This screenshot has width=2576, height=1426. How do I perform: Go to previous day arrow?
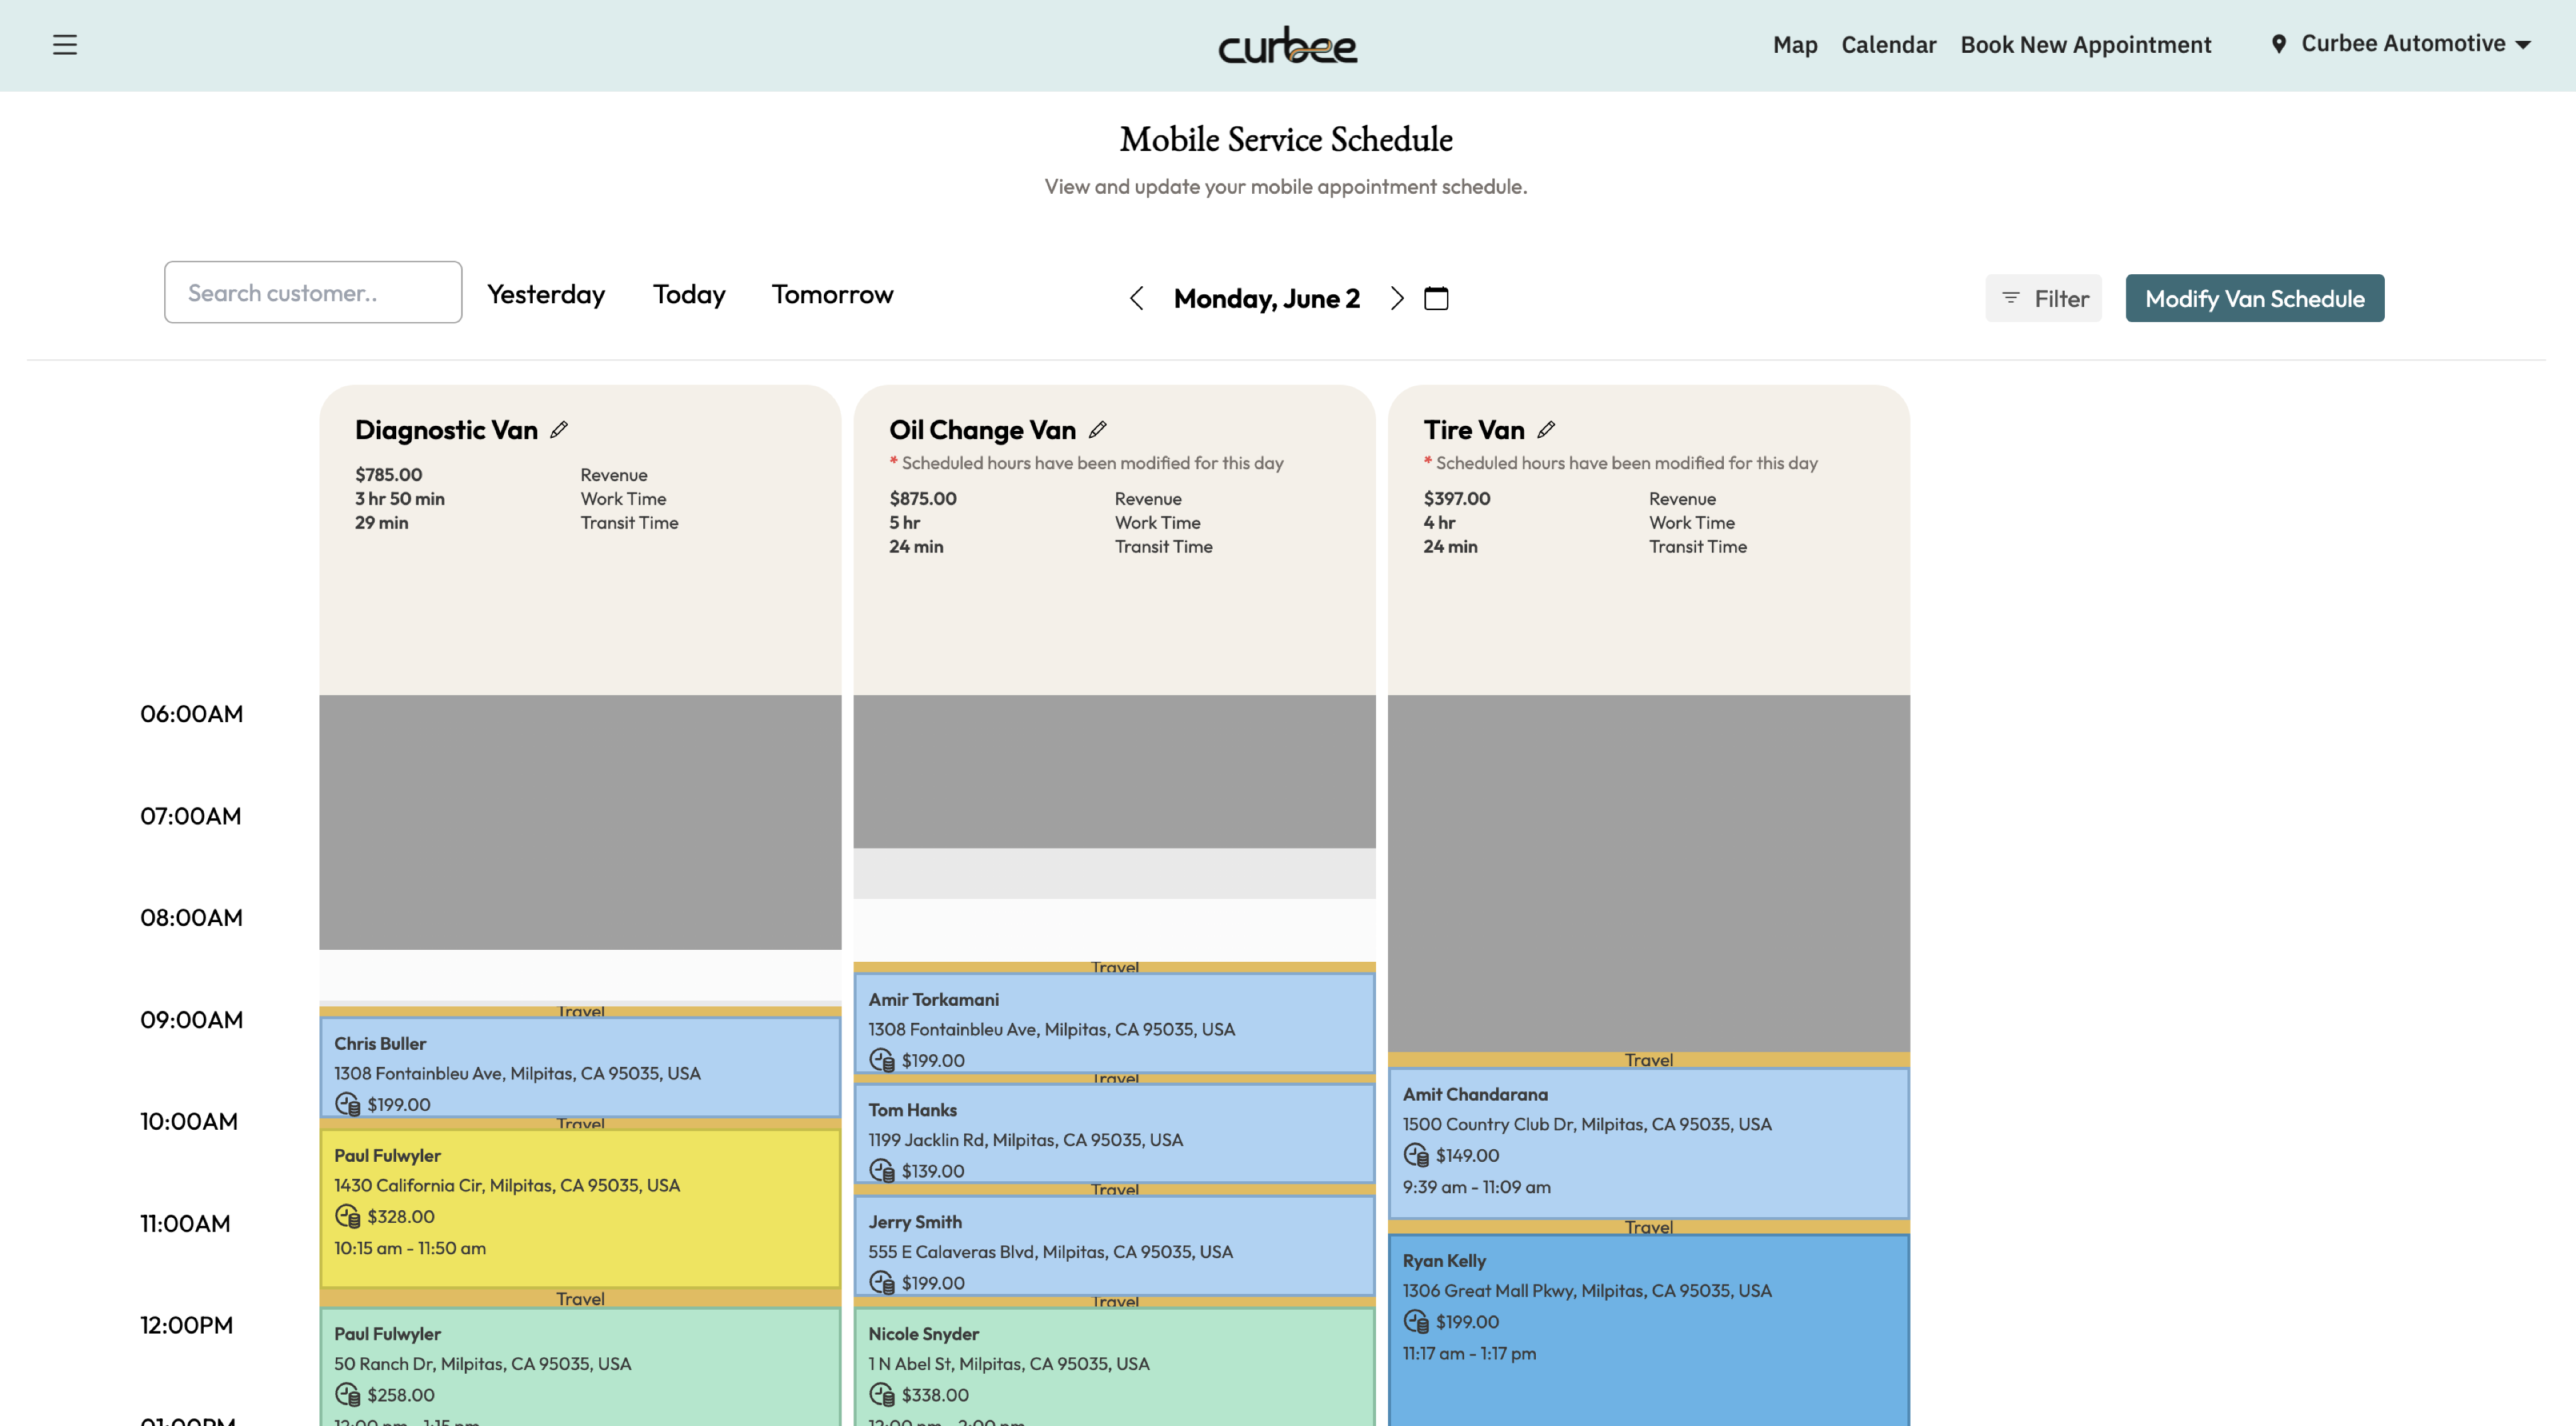tap(1136, 298)
